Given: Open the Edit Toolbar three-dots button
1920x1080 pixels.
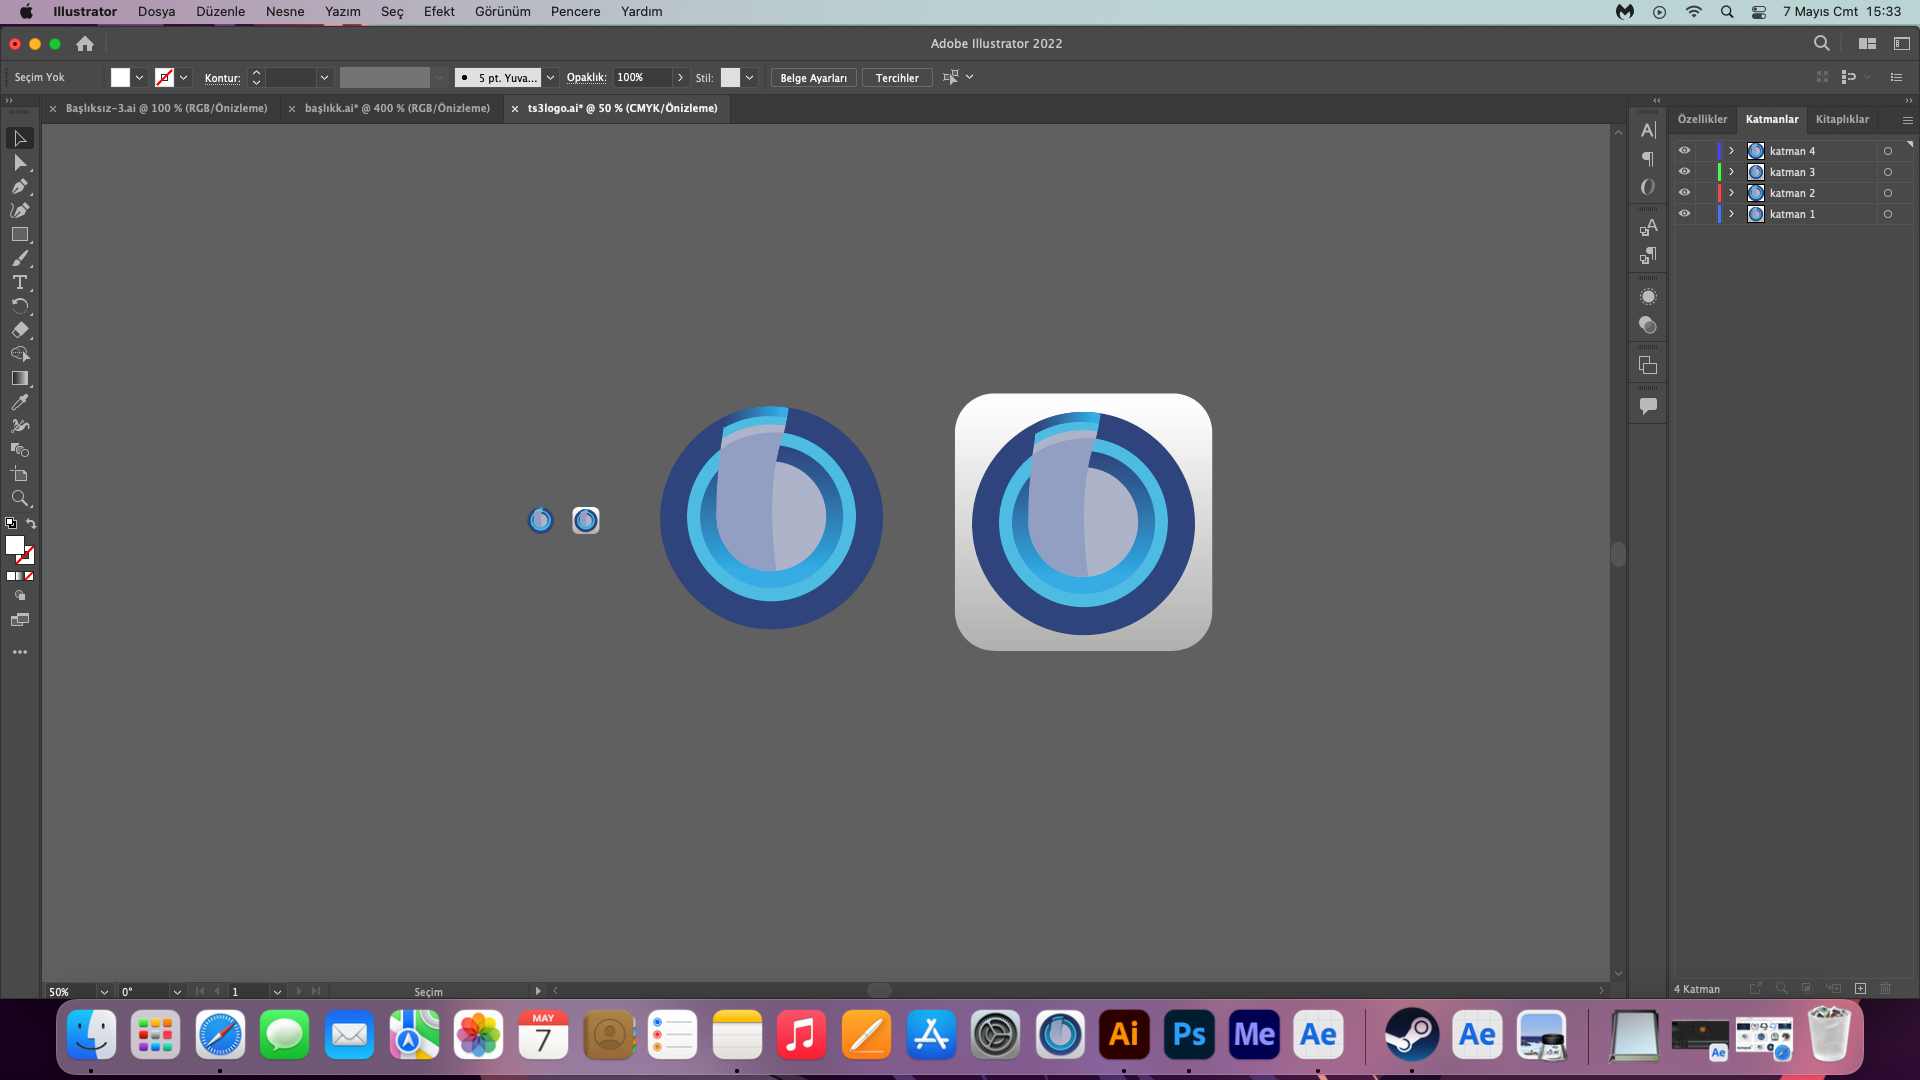Looking at the screenshot, I should [x=20, y=652].
